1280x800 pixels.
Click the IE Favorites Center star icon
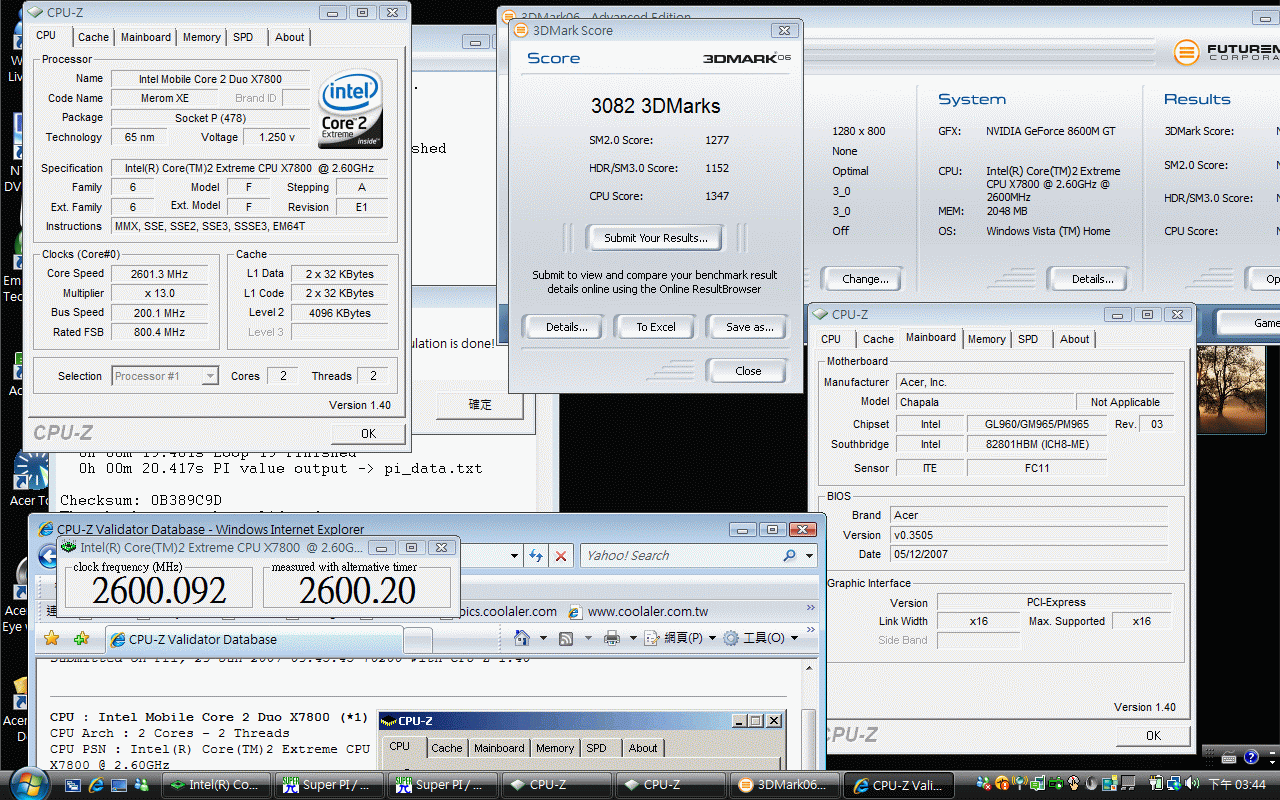pos(51,638)
